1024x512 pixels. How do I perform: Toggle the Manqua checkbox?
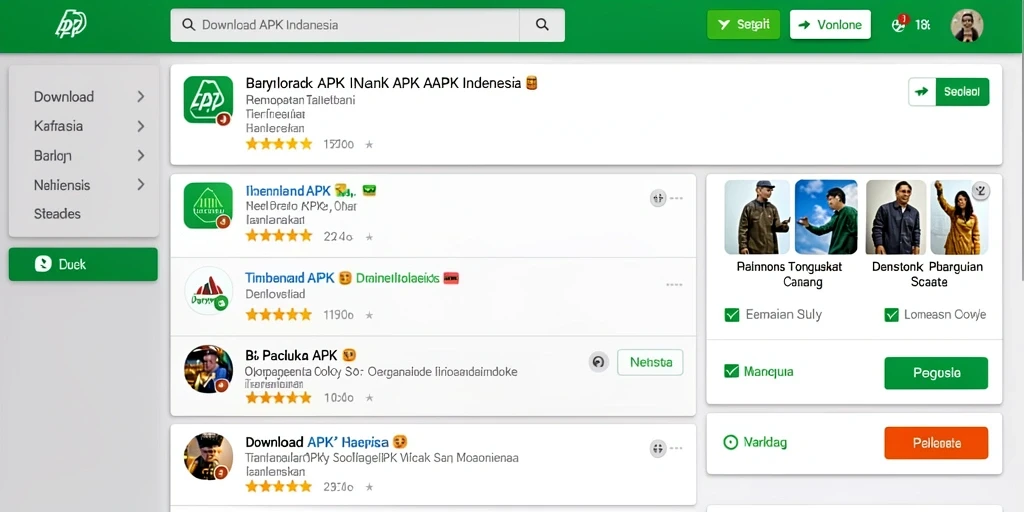[x=732, y=371]
